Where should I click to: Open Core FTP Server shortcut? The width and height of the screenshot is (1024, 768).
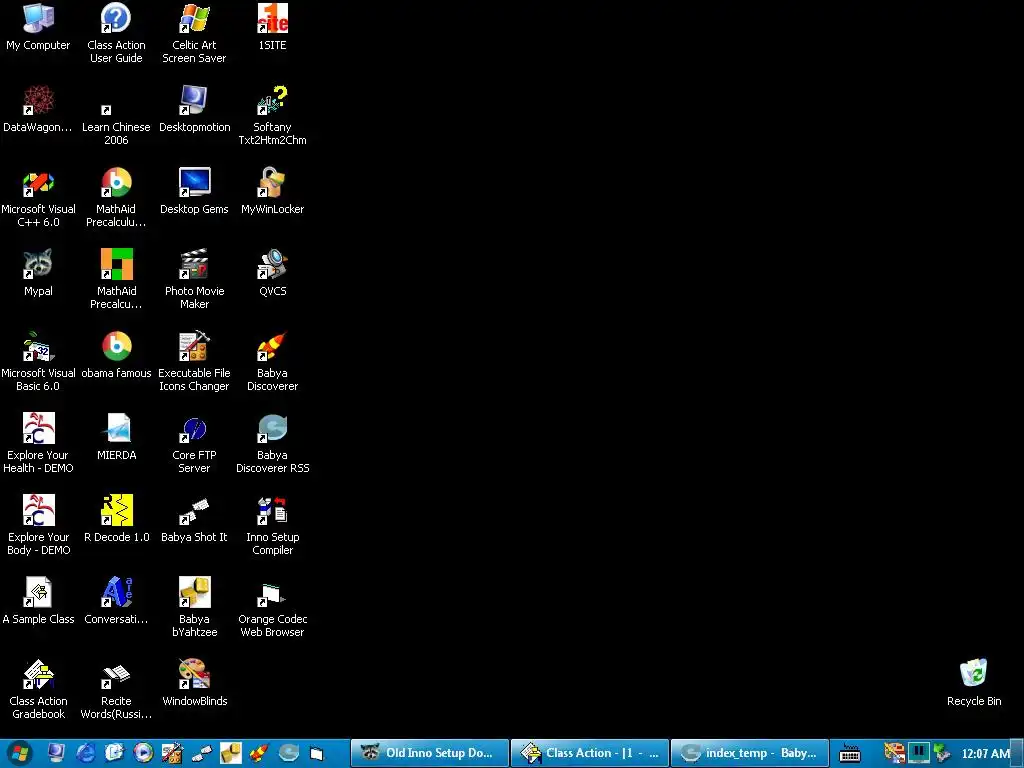coord(195,443)
